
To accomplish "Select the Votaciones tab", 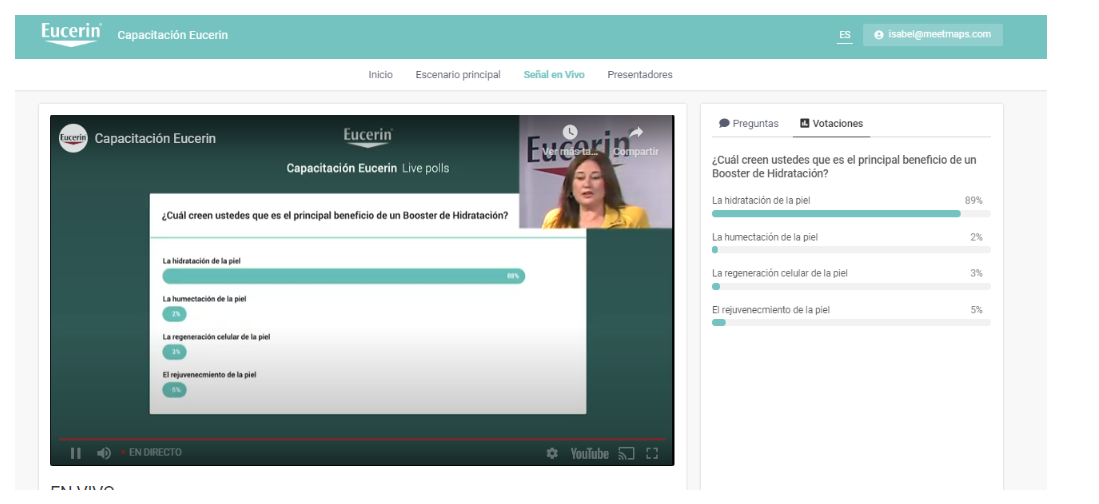I will [x=831, y=123].
